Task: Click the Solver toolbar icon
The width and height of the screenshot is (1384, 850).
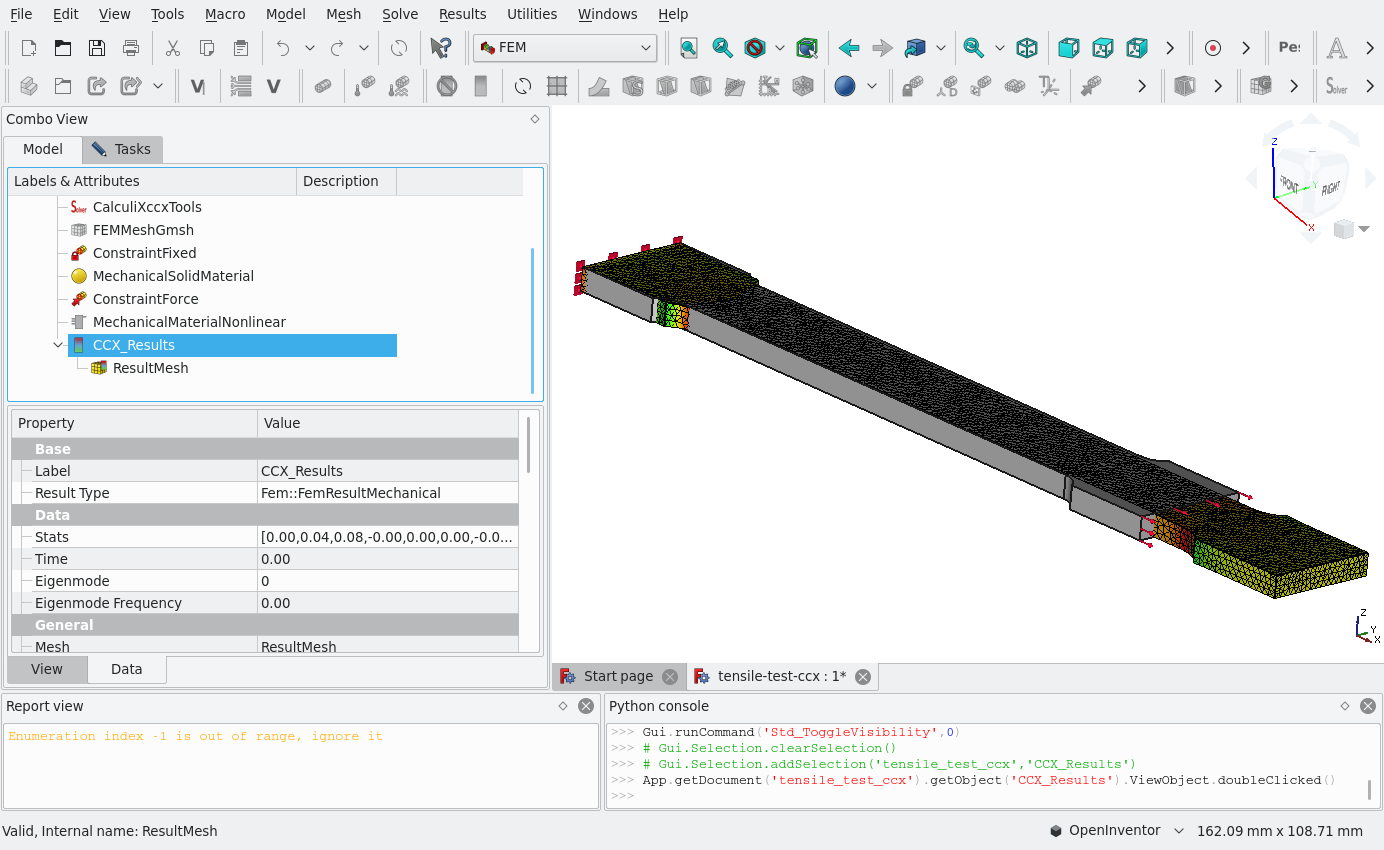Action: [x=1337, y=86]
